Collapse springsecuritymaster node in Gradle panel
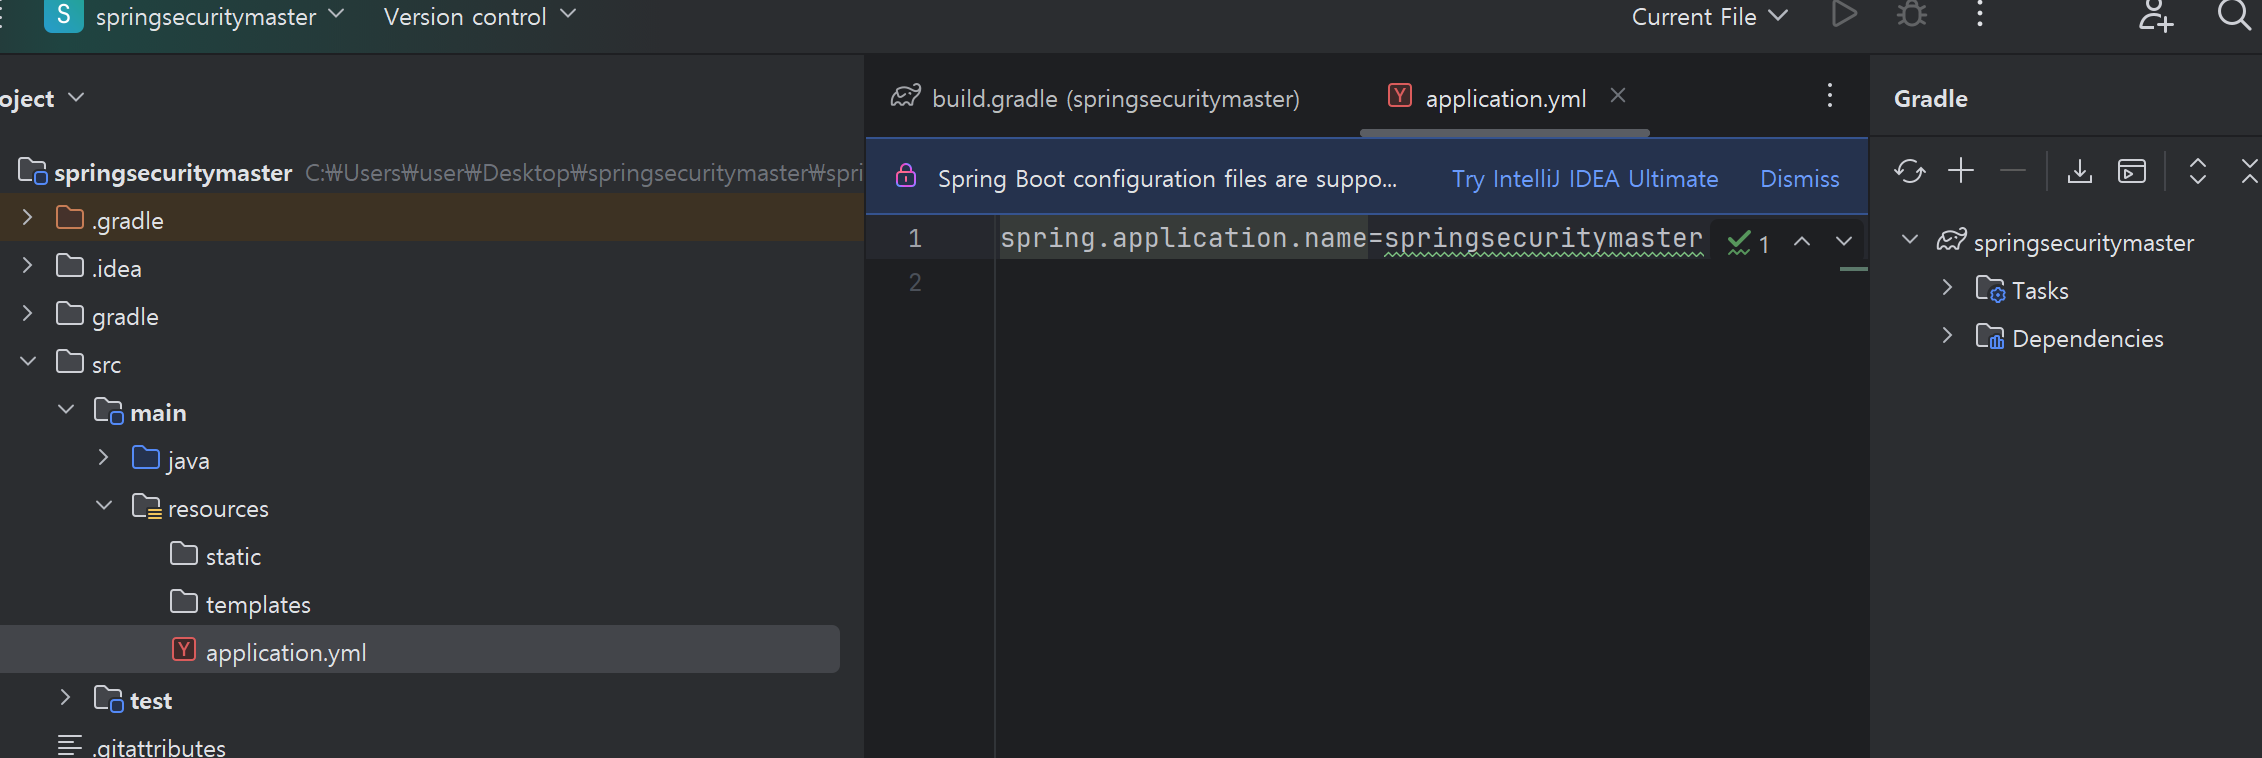 [1910, 239]
